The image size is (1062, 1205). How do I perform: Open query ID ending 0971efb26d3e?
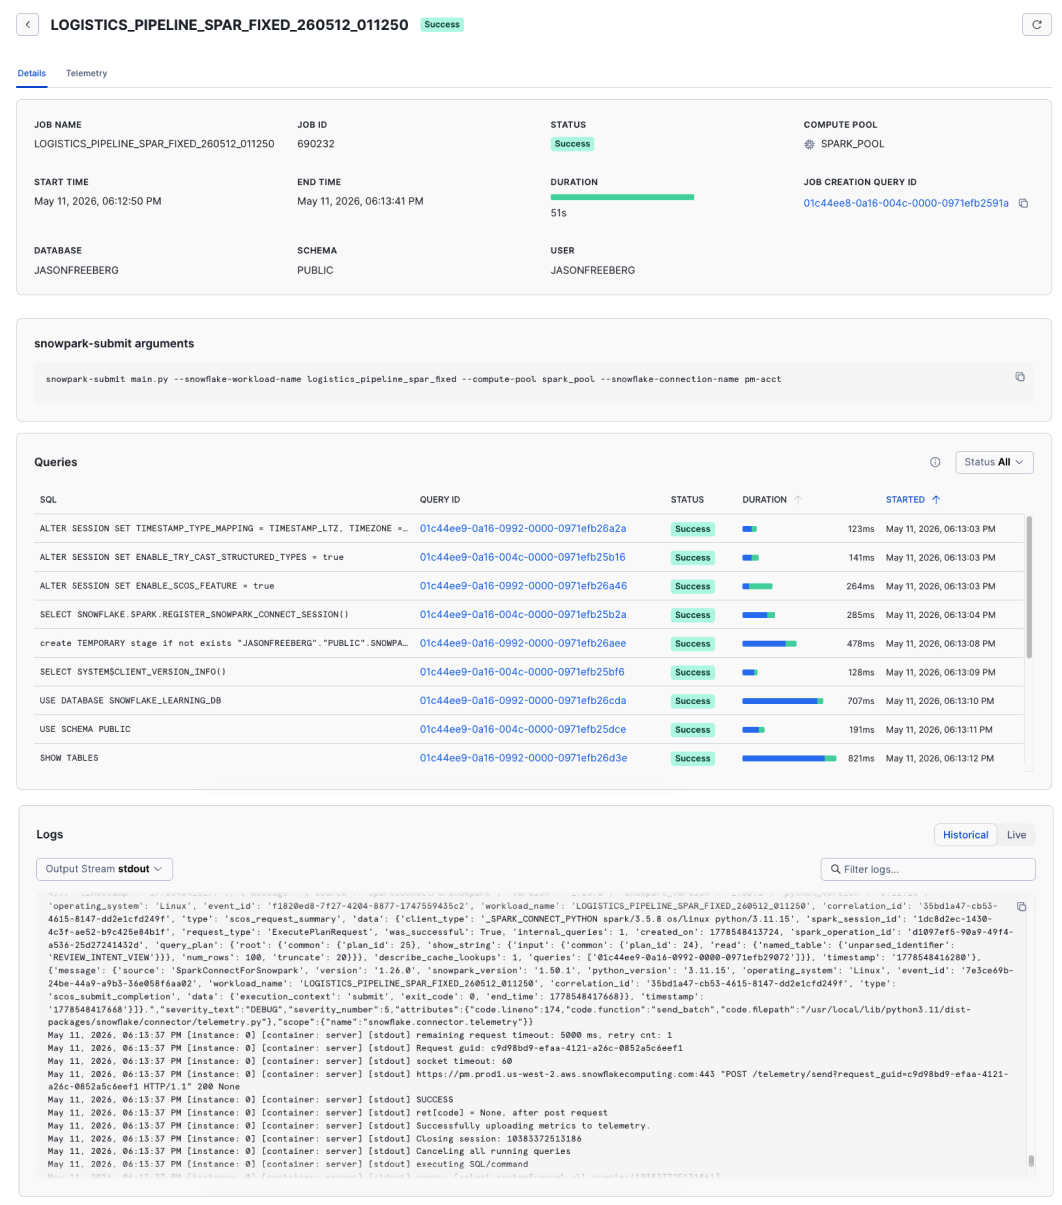523,758
